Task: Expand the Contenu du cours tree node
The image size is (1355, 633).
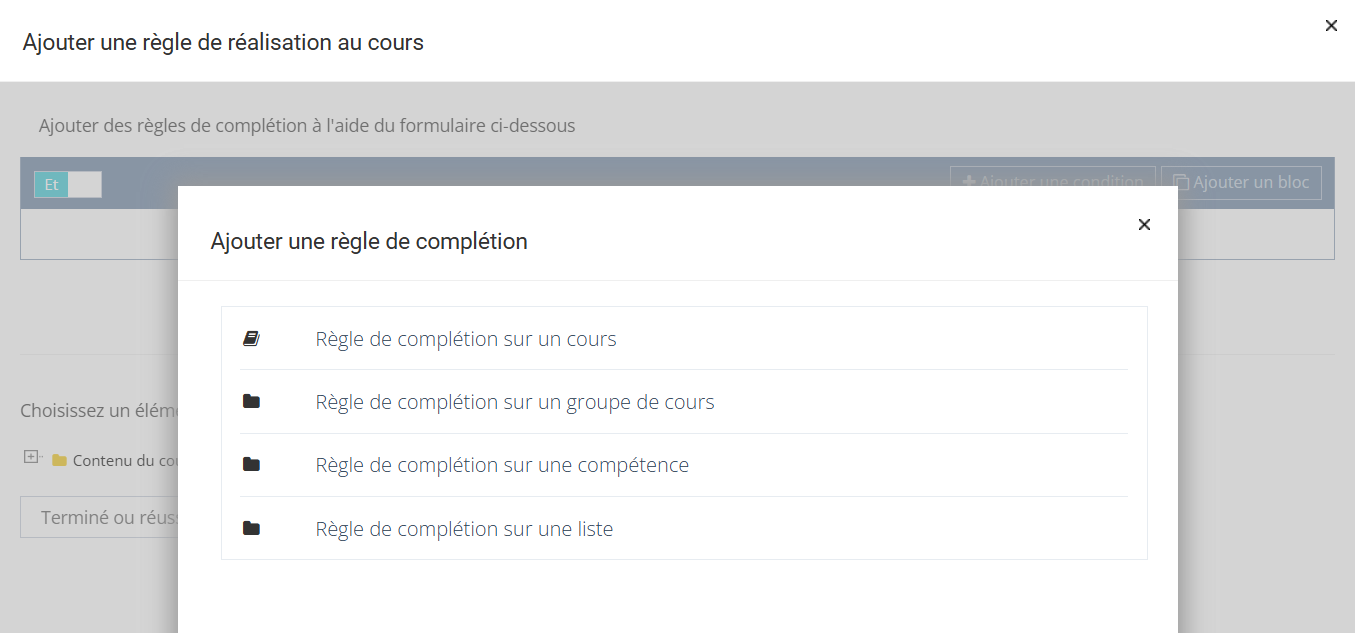Action: coord(31,457)
